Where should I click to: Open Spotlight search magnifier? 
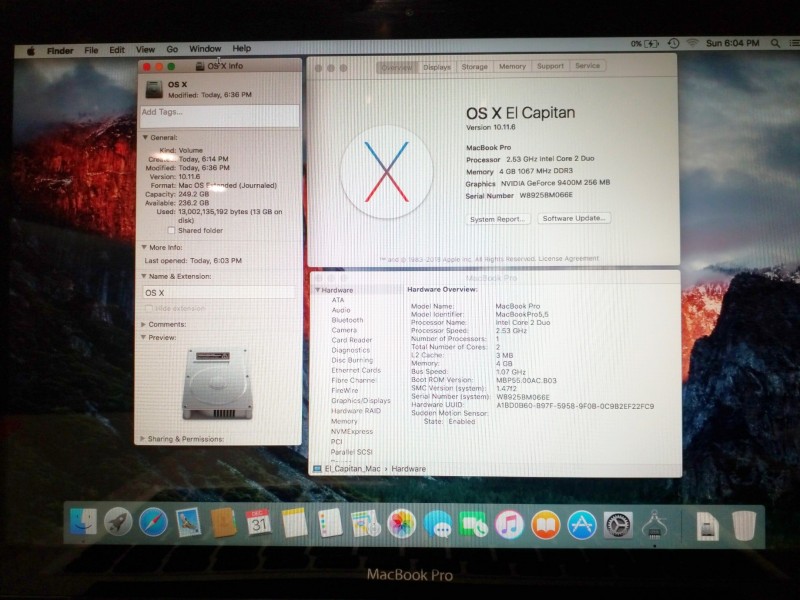point(775,44)
